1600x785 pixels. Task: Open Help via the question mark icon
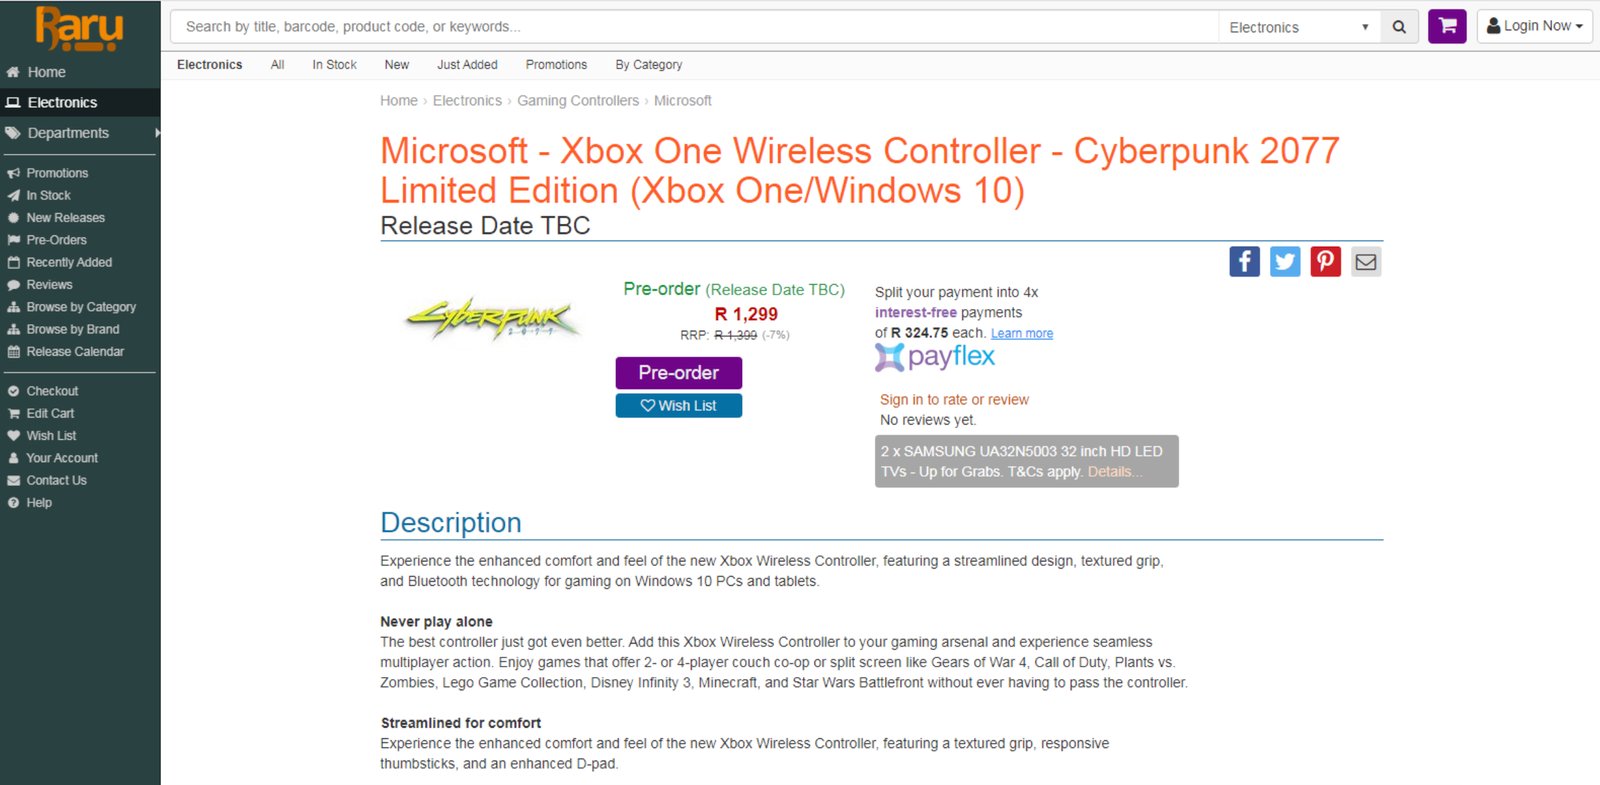tap(15, 502)
